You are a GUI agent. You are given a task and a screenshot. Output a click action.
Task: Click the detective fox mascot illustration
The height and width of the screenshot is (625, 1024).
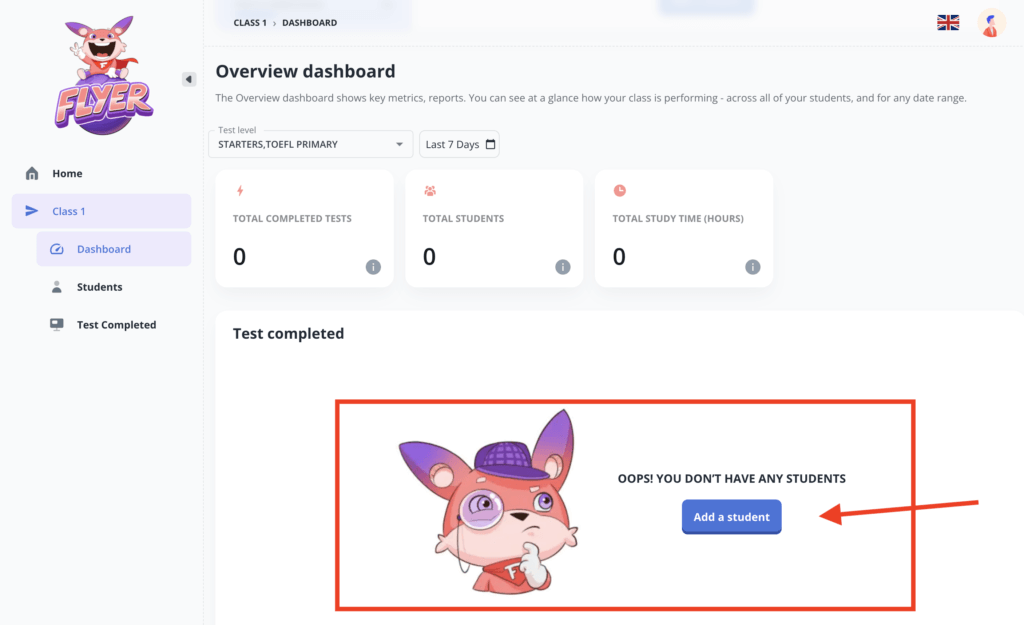pos(488,498)
